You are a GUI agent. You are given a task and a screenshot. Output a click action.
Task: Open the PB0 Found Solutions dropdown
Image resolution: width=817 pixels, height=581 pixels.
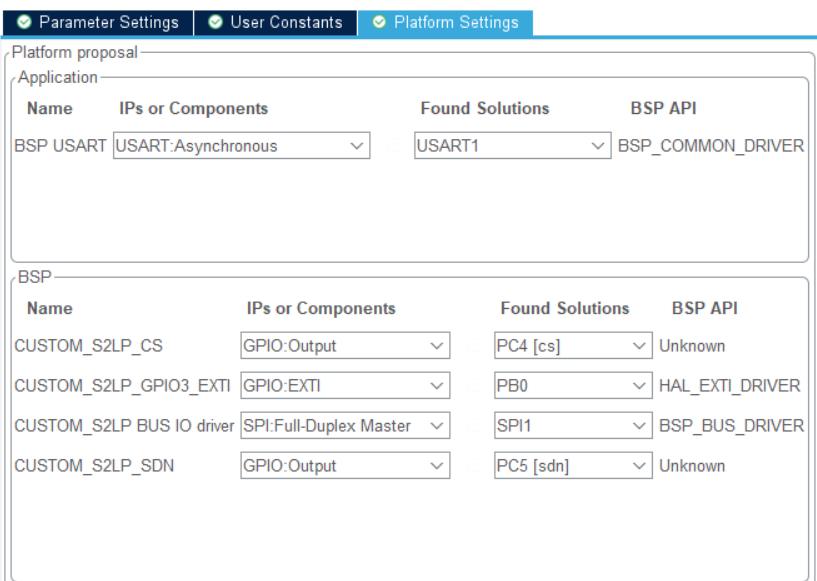click(x=641, y=386)
